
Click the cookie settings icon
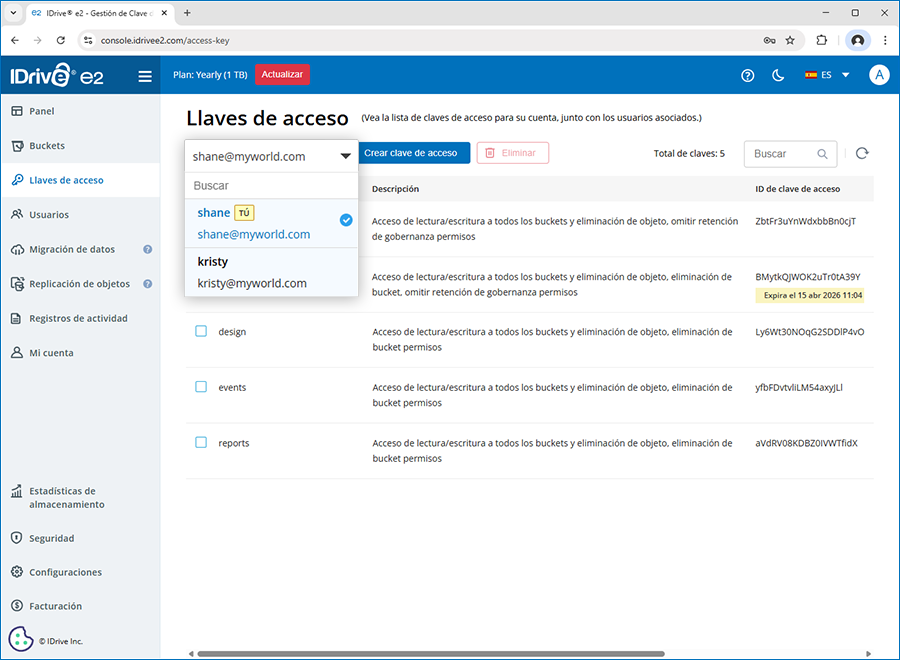click(21, 639)
